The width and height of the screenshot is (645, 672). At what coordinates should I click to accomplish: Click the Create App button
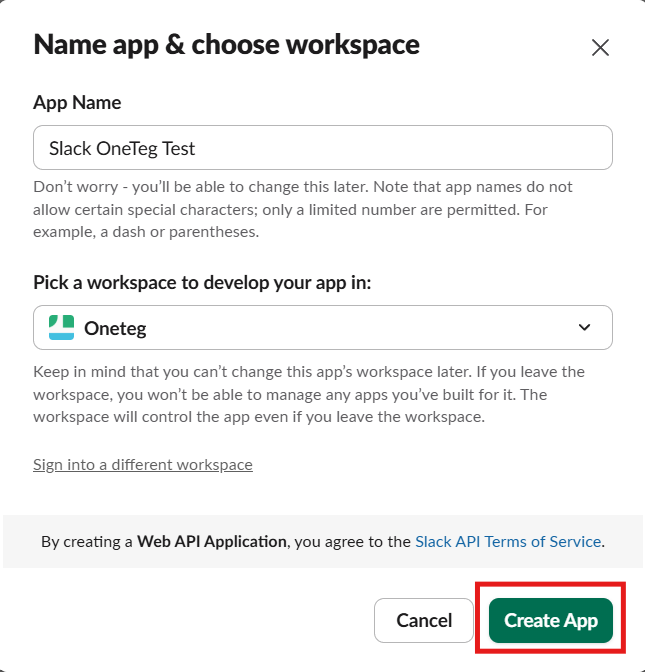551,620
